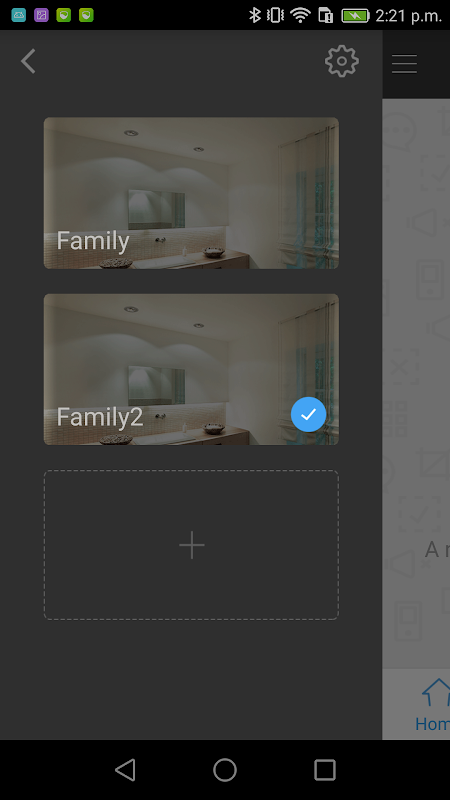450x800 pixels.
Task: Tap the dimmed main screen area
Action: pyautogui.click(x=416, y=383)
